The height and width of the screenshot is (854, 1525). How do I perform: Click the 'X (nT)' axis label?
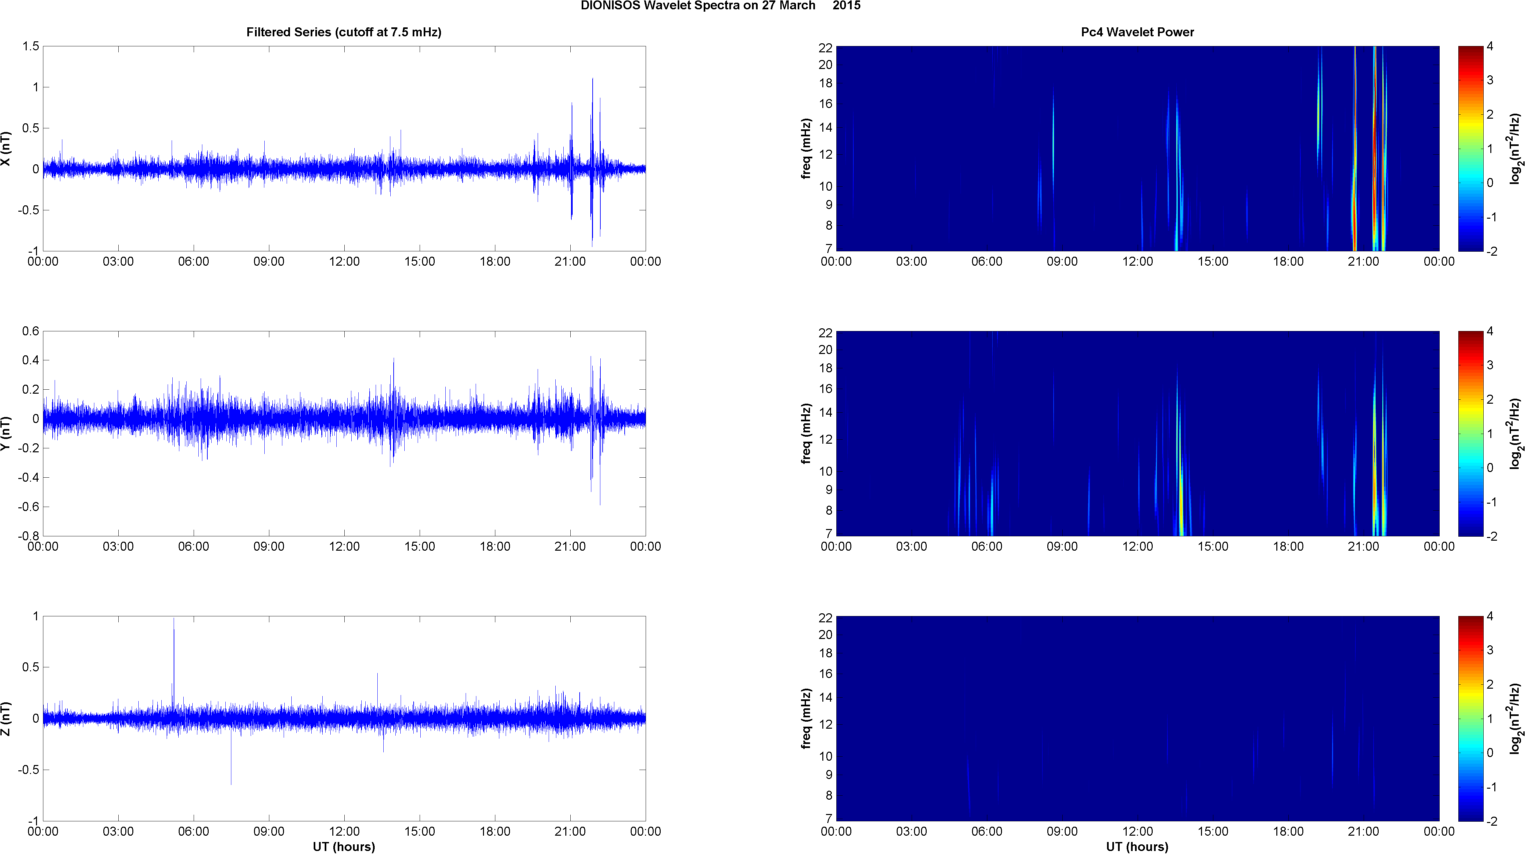pyautogui.click(x=6, y=149)
